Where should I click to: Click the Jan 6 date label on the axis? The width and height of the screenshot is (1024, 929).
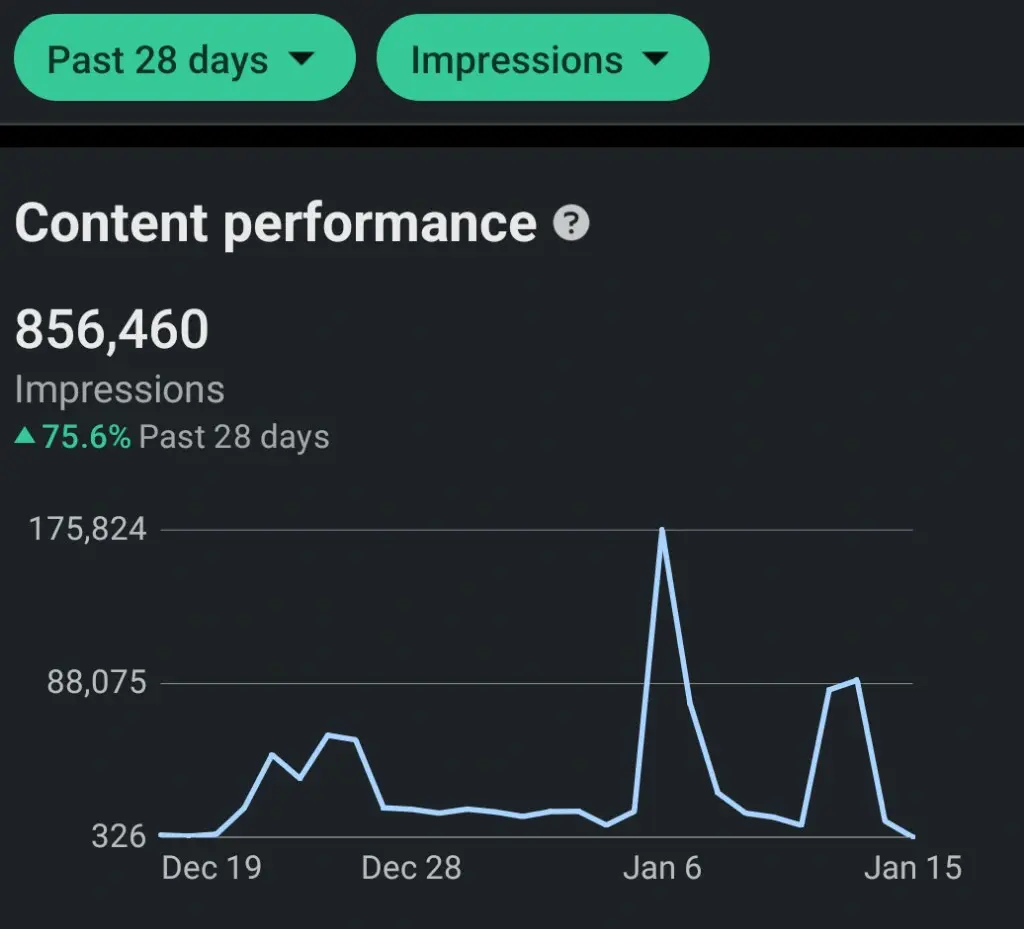point(662,868)
